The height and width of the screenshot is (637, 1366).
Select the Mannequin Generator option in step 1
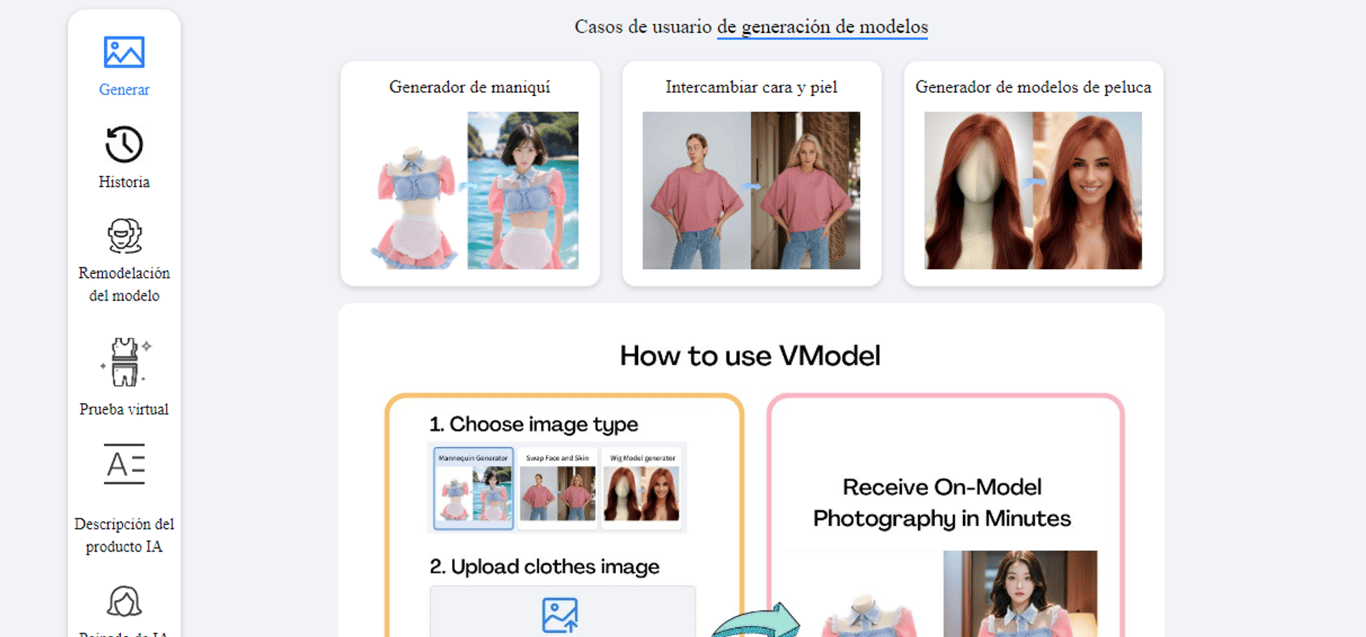click(x=474, y=488)
